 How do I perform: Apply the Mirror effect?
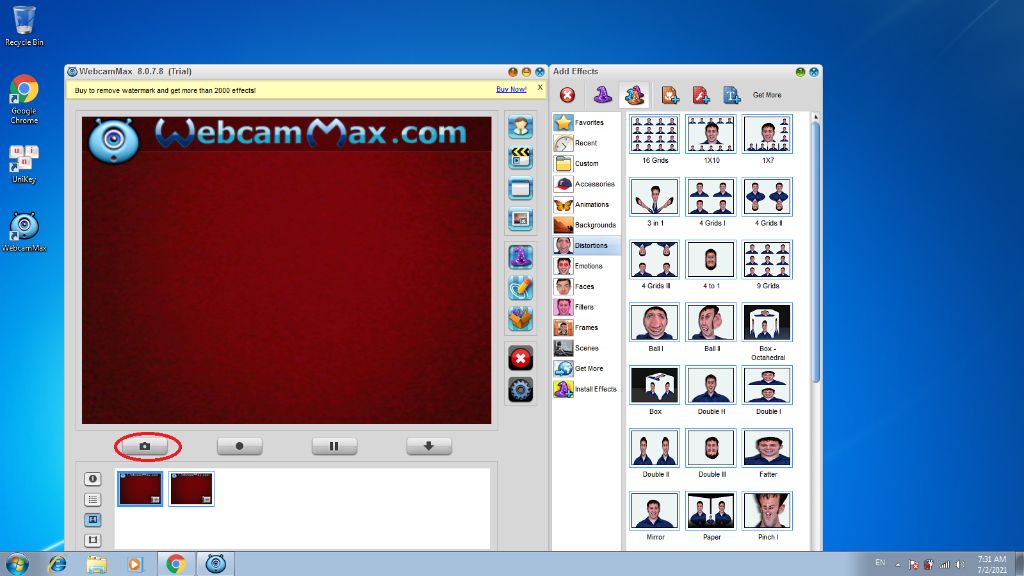(x=654, y=511)
